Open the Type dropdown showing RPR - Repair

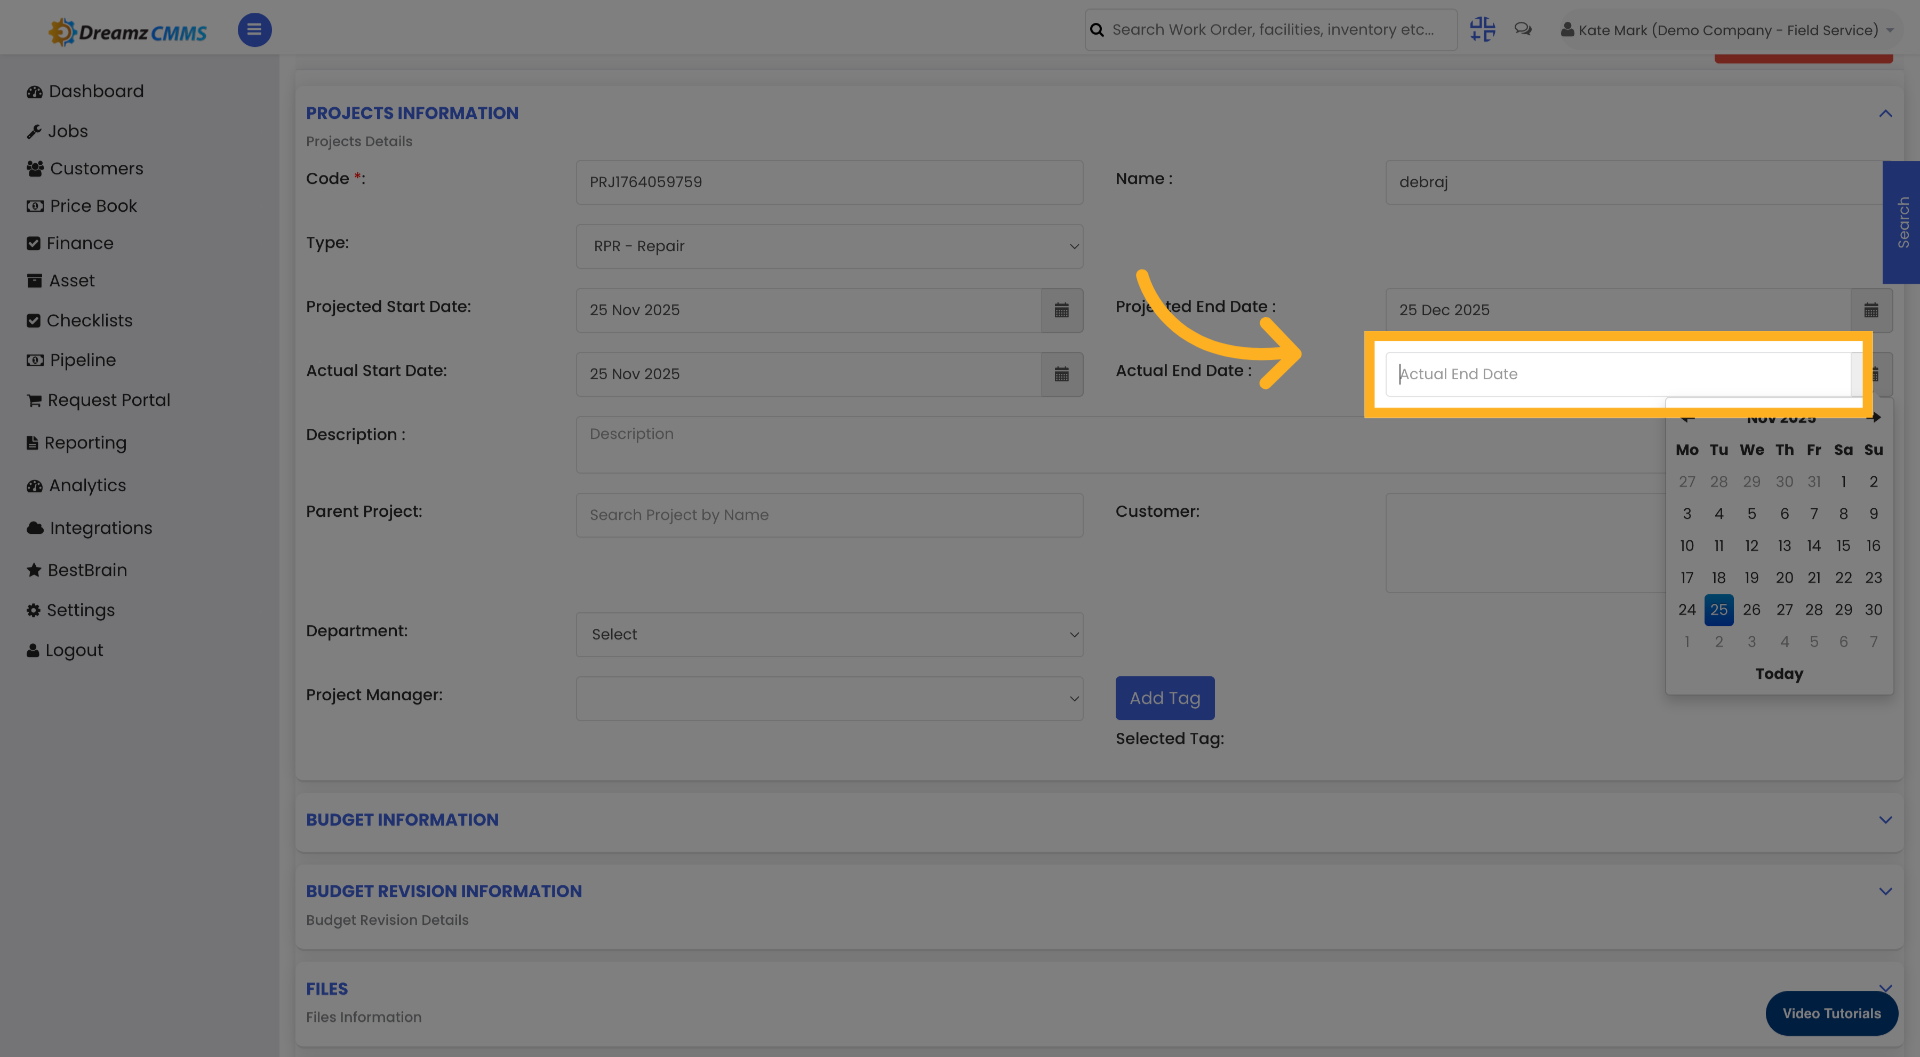pyautogui.click(x=829, y=246)
